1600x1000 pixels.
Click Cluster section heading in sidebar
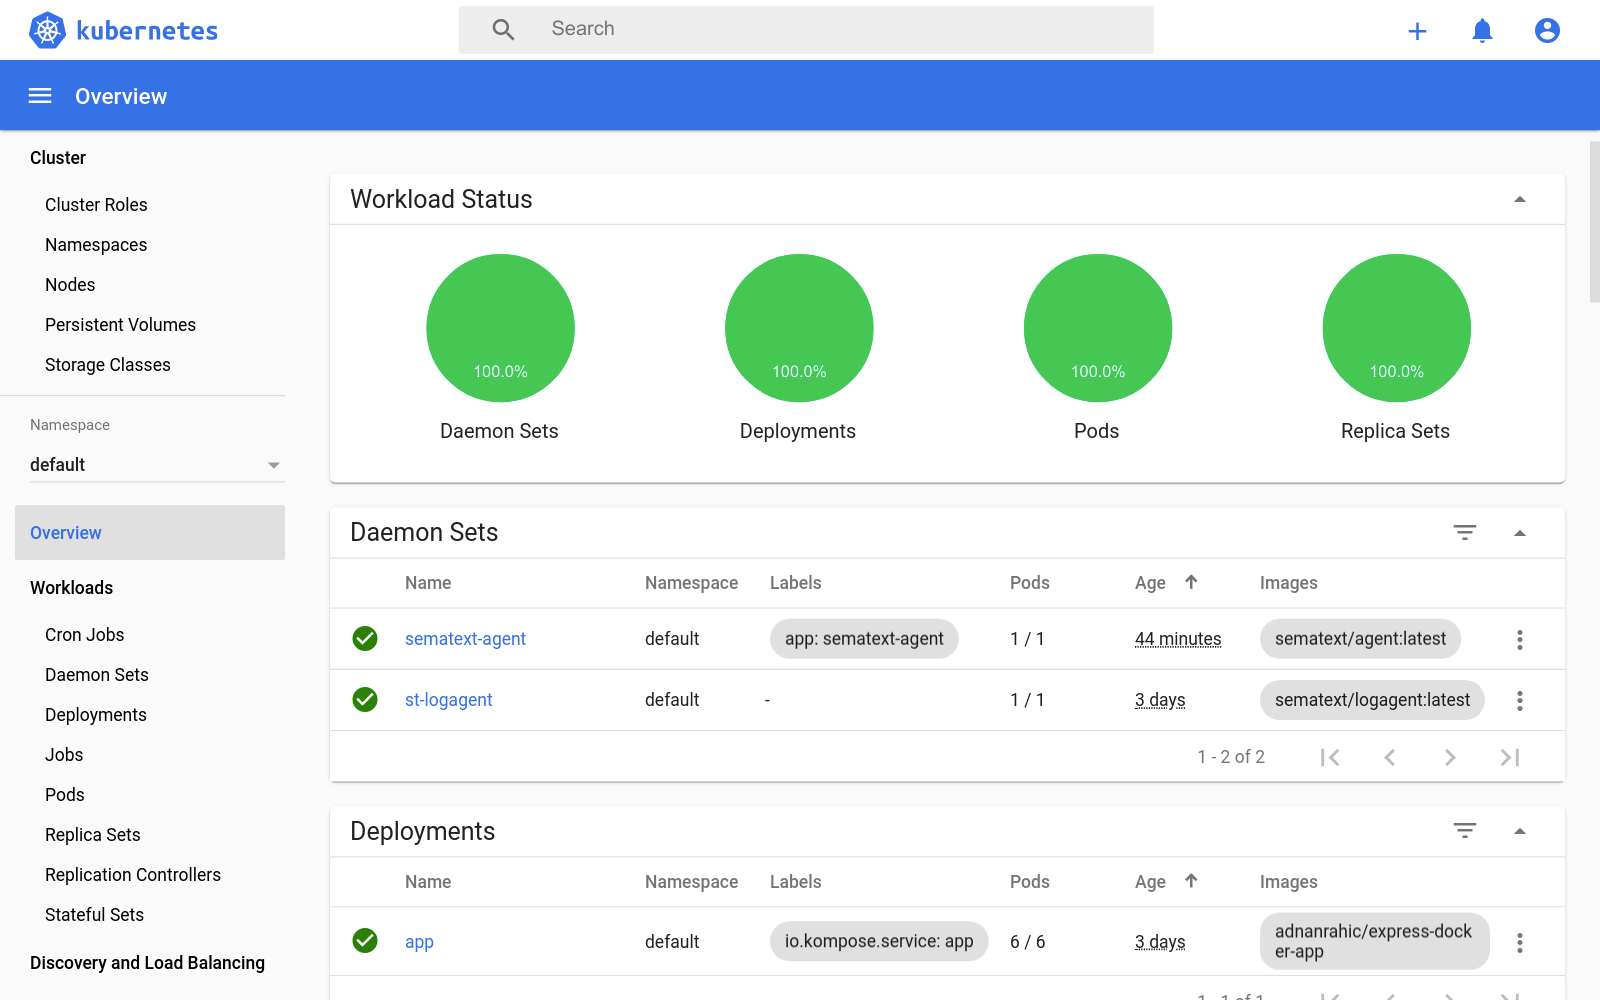(58, 158)
